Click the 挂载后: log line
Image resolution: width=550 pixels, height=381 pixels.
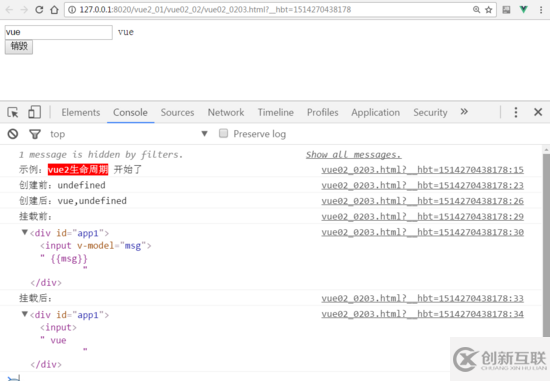click(35, 298)
